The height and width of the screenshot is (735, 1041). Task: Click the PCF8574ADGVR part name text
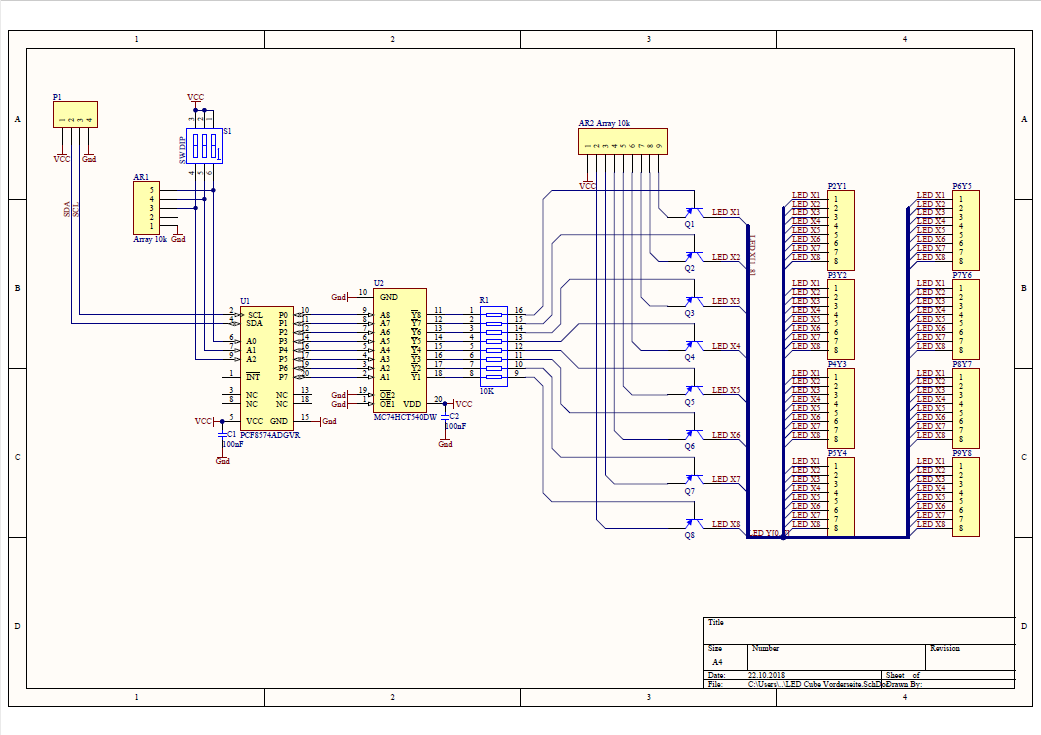point(270,436)
